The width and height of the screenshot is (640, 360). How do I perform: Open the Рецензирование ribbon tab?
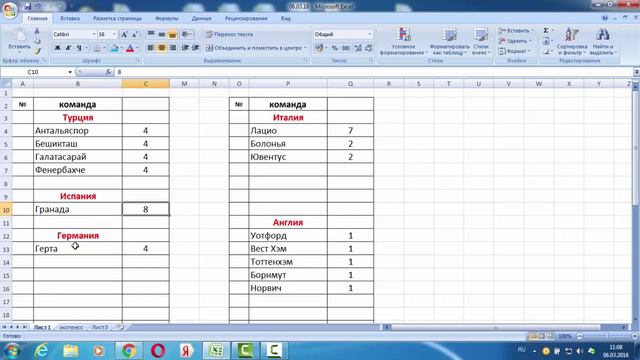coord(246,18)
